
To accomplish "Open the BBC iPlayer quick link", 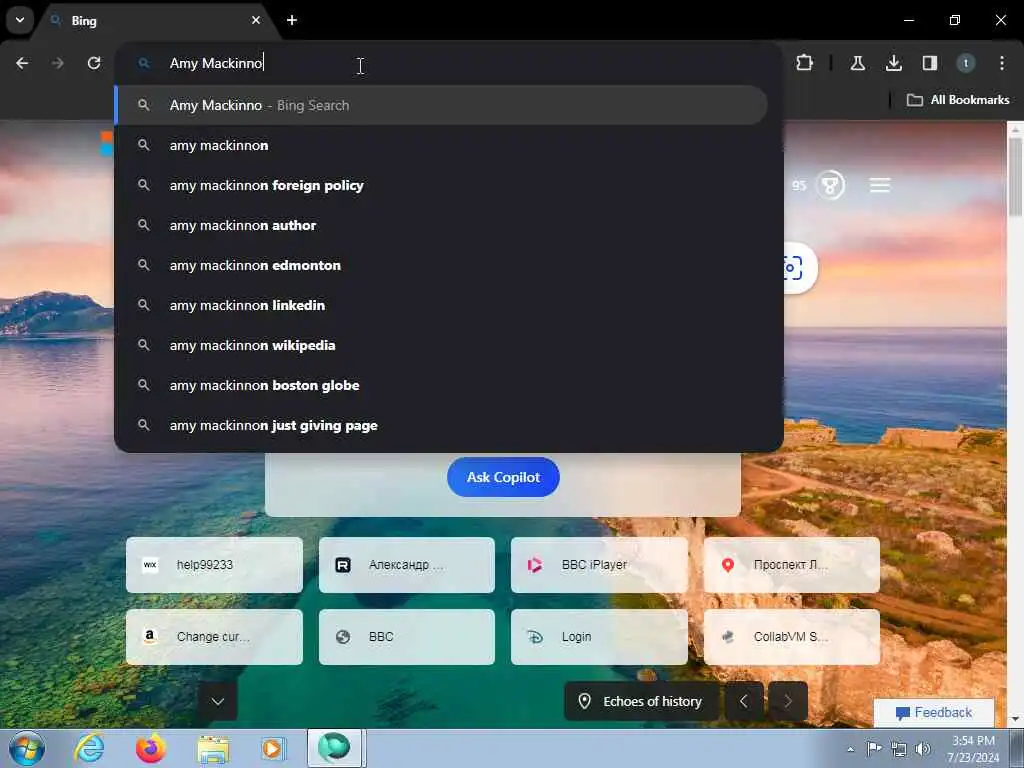I will coord(599,565).
